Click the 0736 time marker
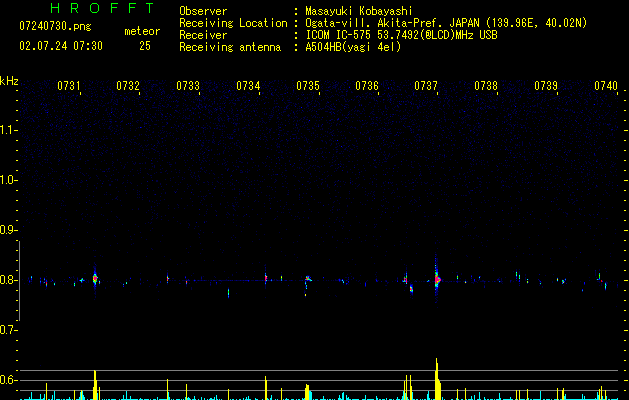The image size is (629, 400). click(367, 86)
